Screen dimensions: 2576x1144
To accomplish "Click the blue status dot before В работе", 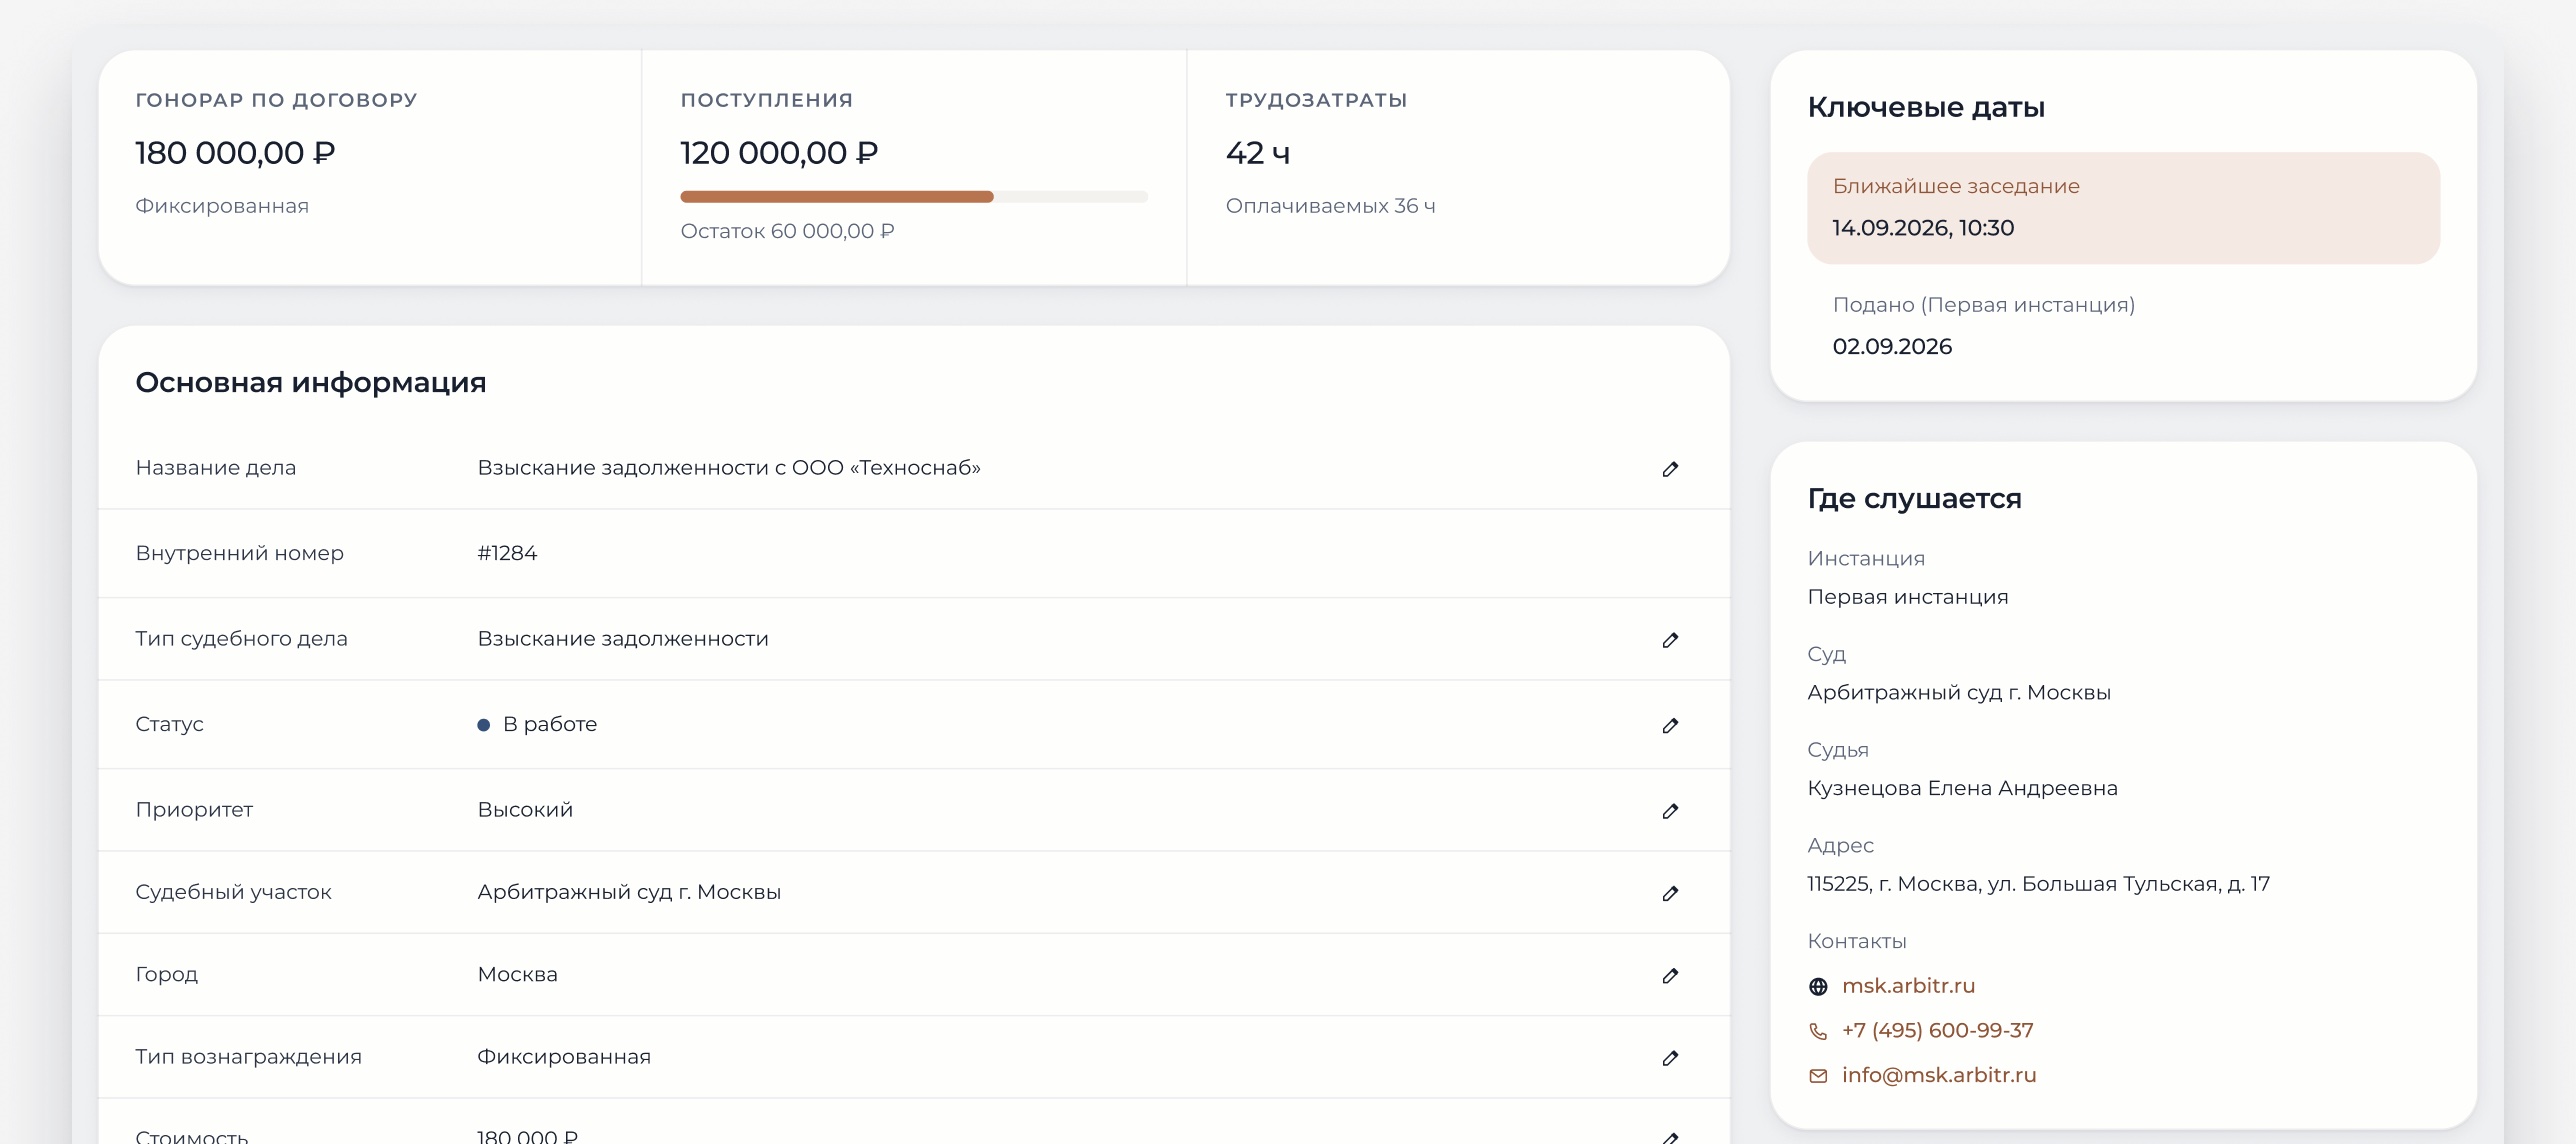I will coord(484,725).
